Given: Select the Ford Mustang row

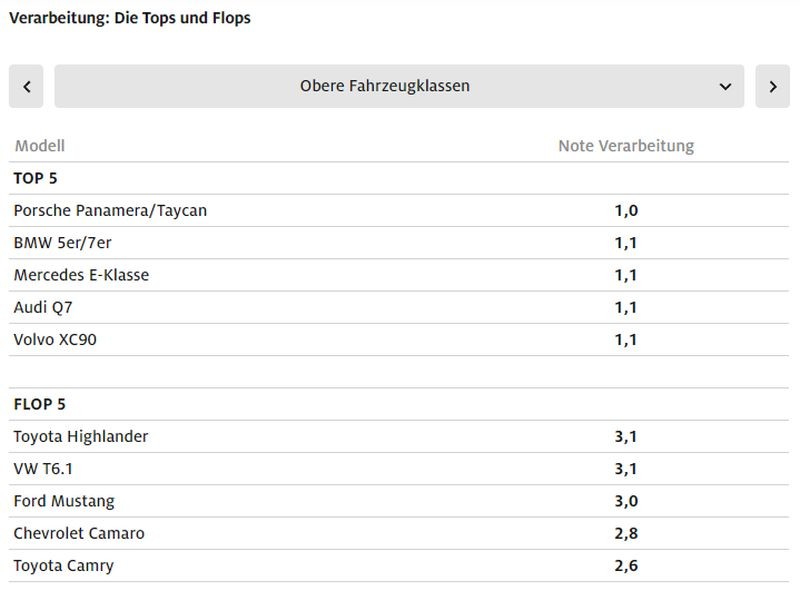Looking at the screenshot, I should click(64, 501).
